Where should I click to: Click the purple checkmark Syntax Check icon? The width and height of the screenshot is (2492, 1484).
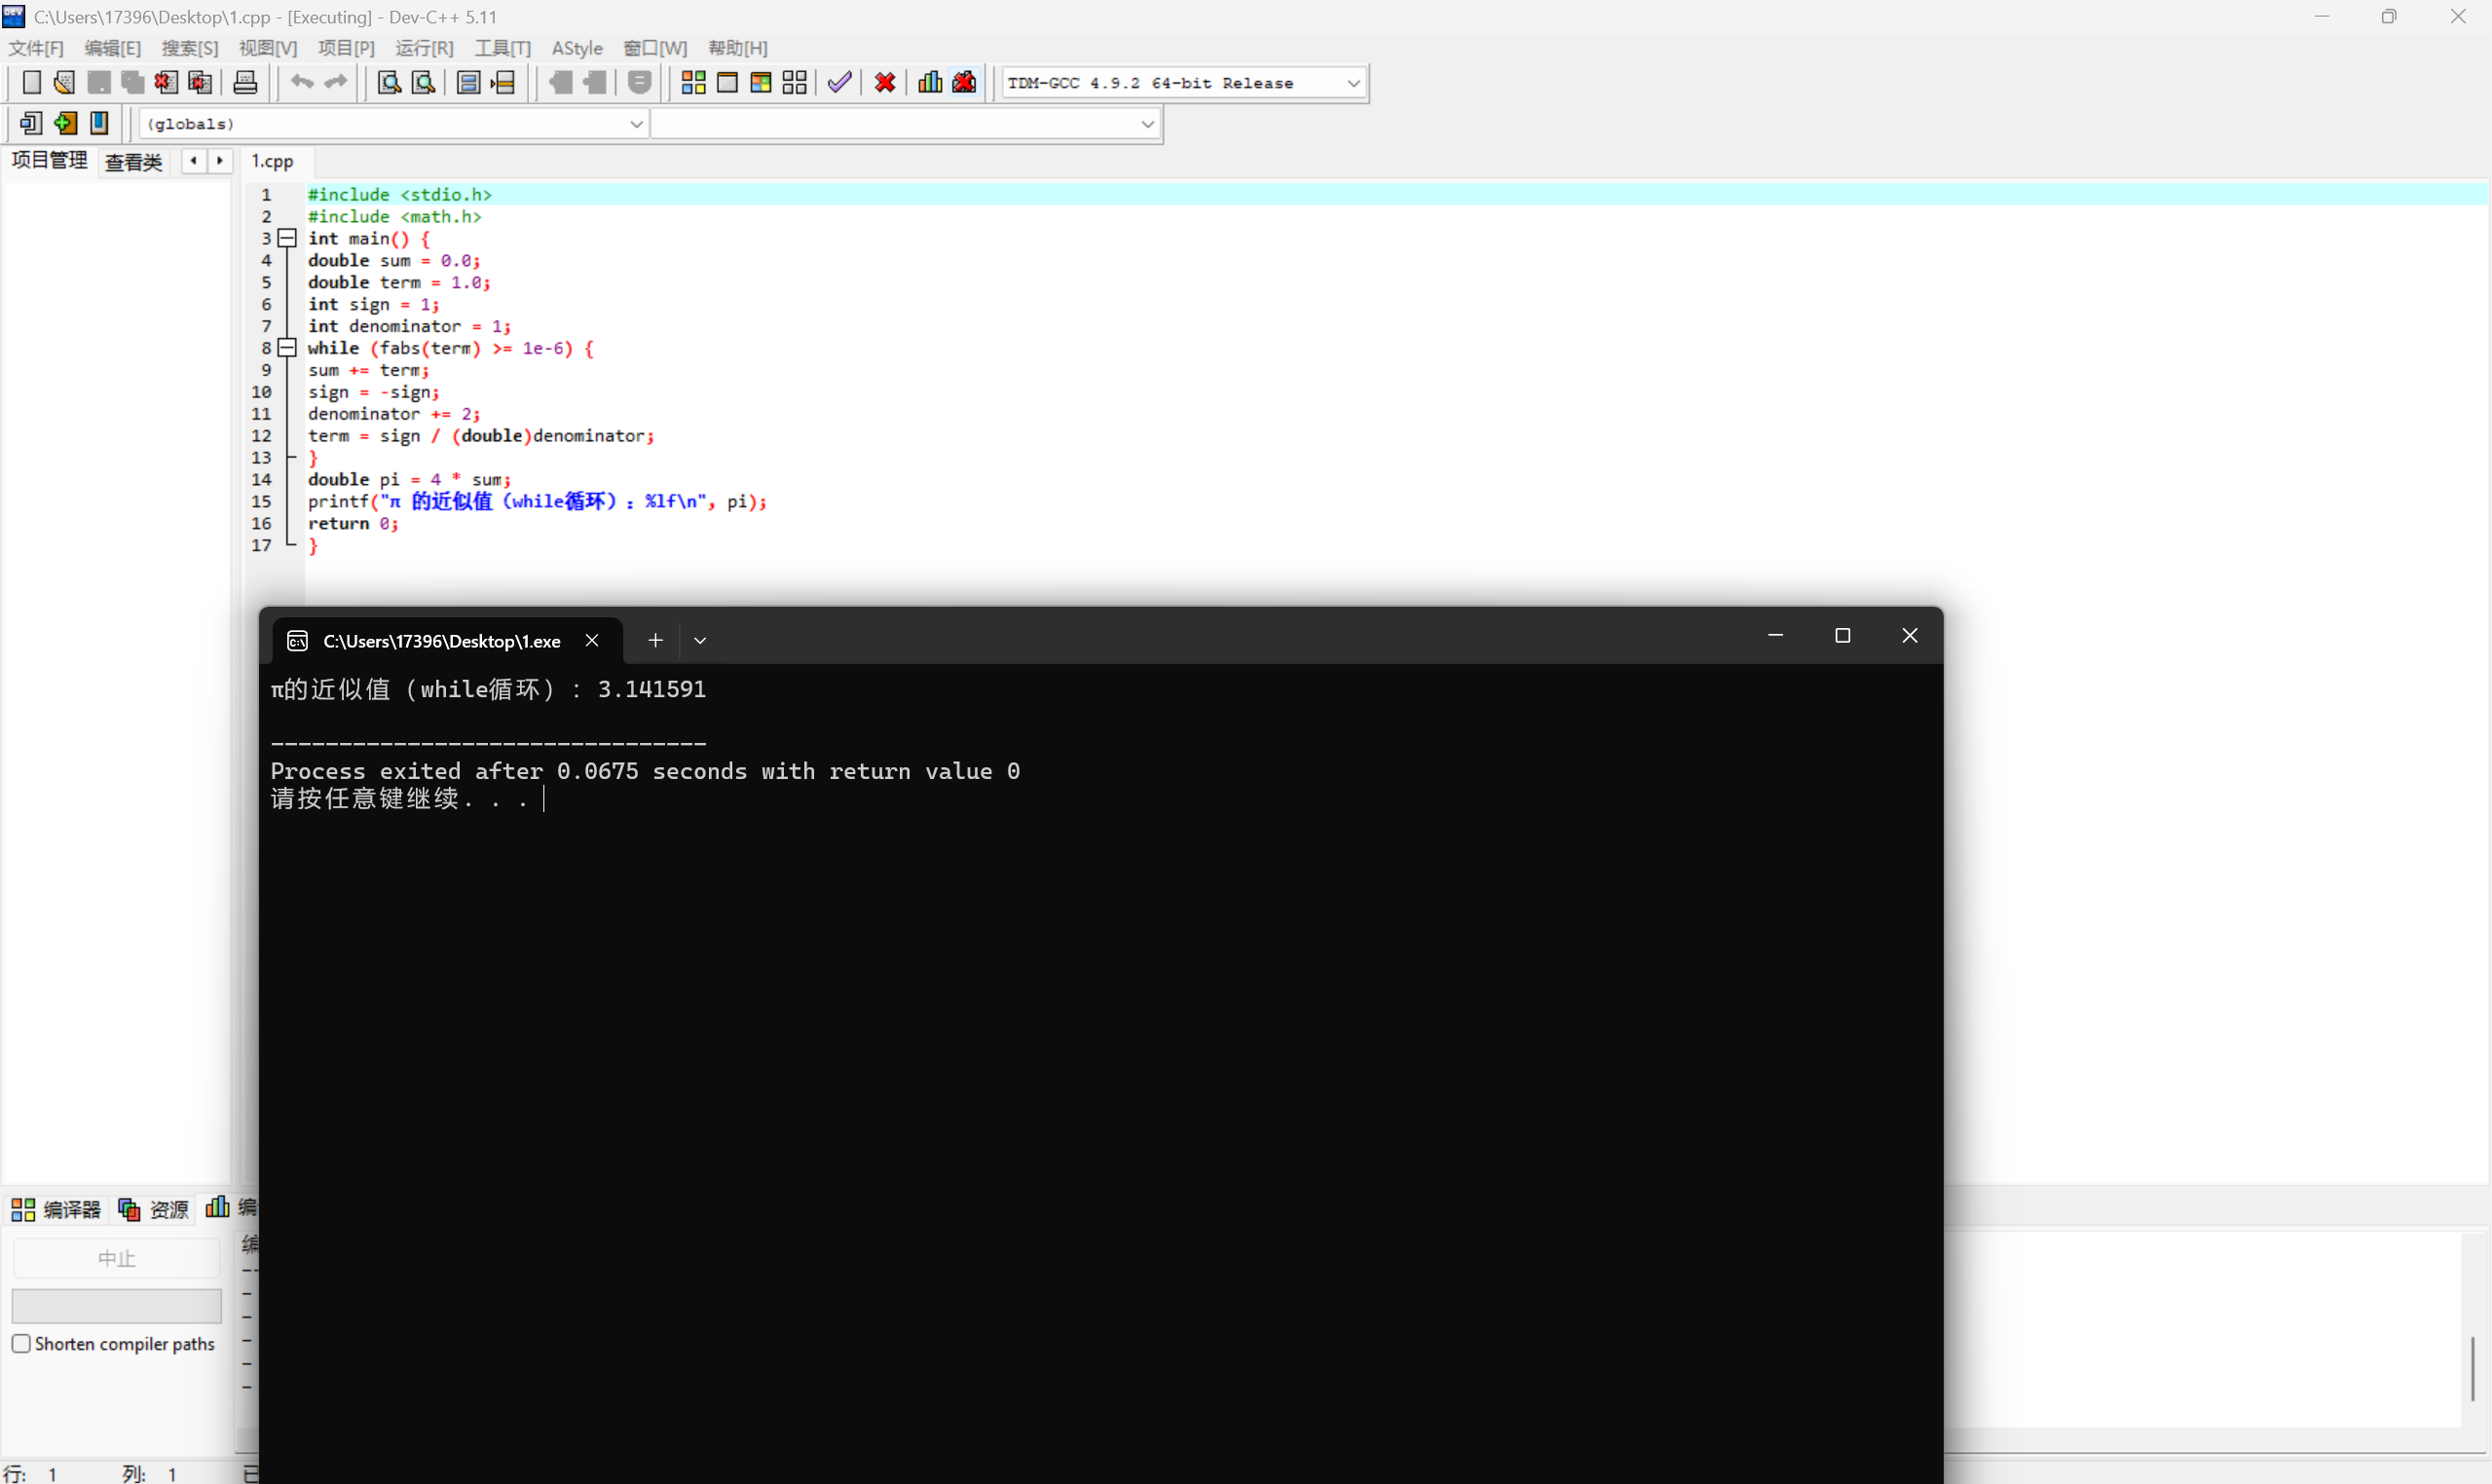tap(839, 83)
